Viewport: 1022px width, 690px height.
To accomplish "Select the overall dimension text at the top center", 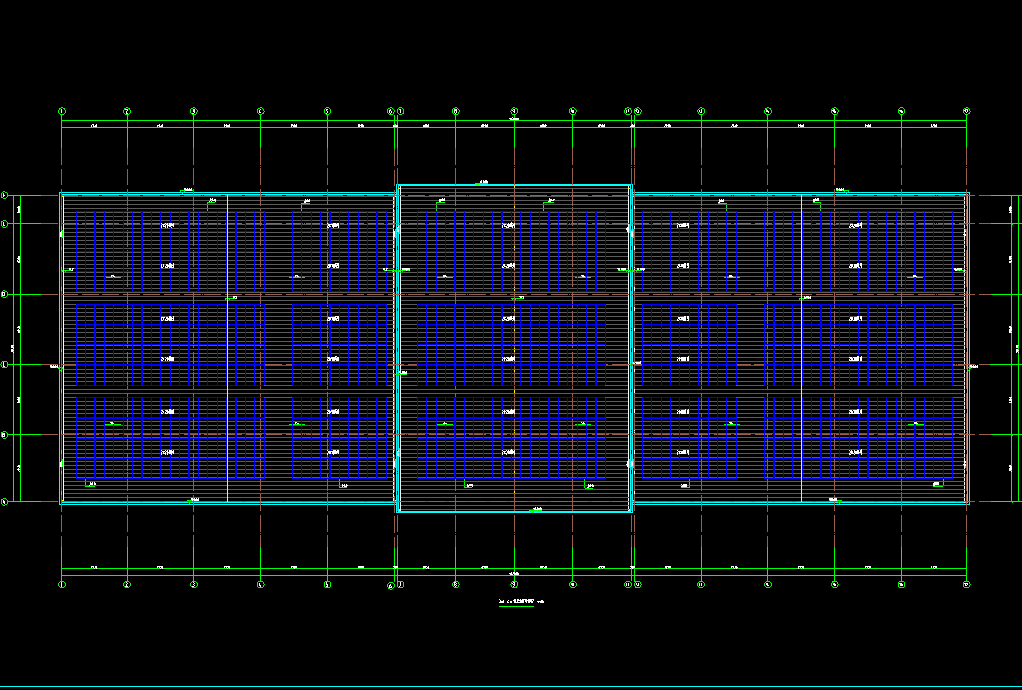I will coord(514,119).
